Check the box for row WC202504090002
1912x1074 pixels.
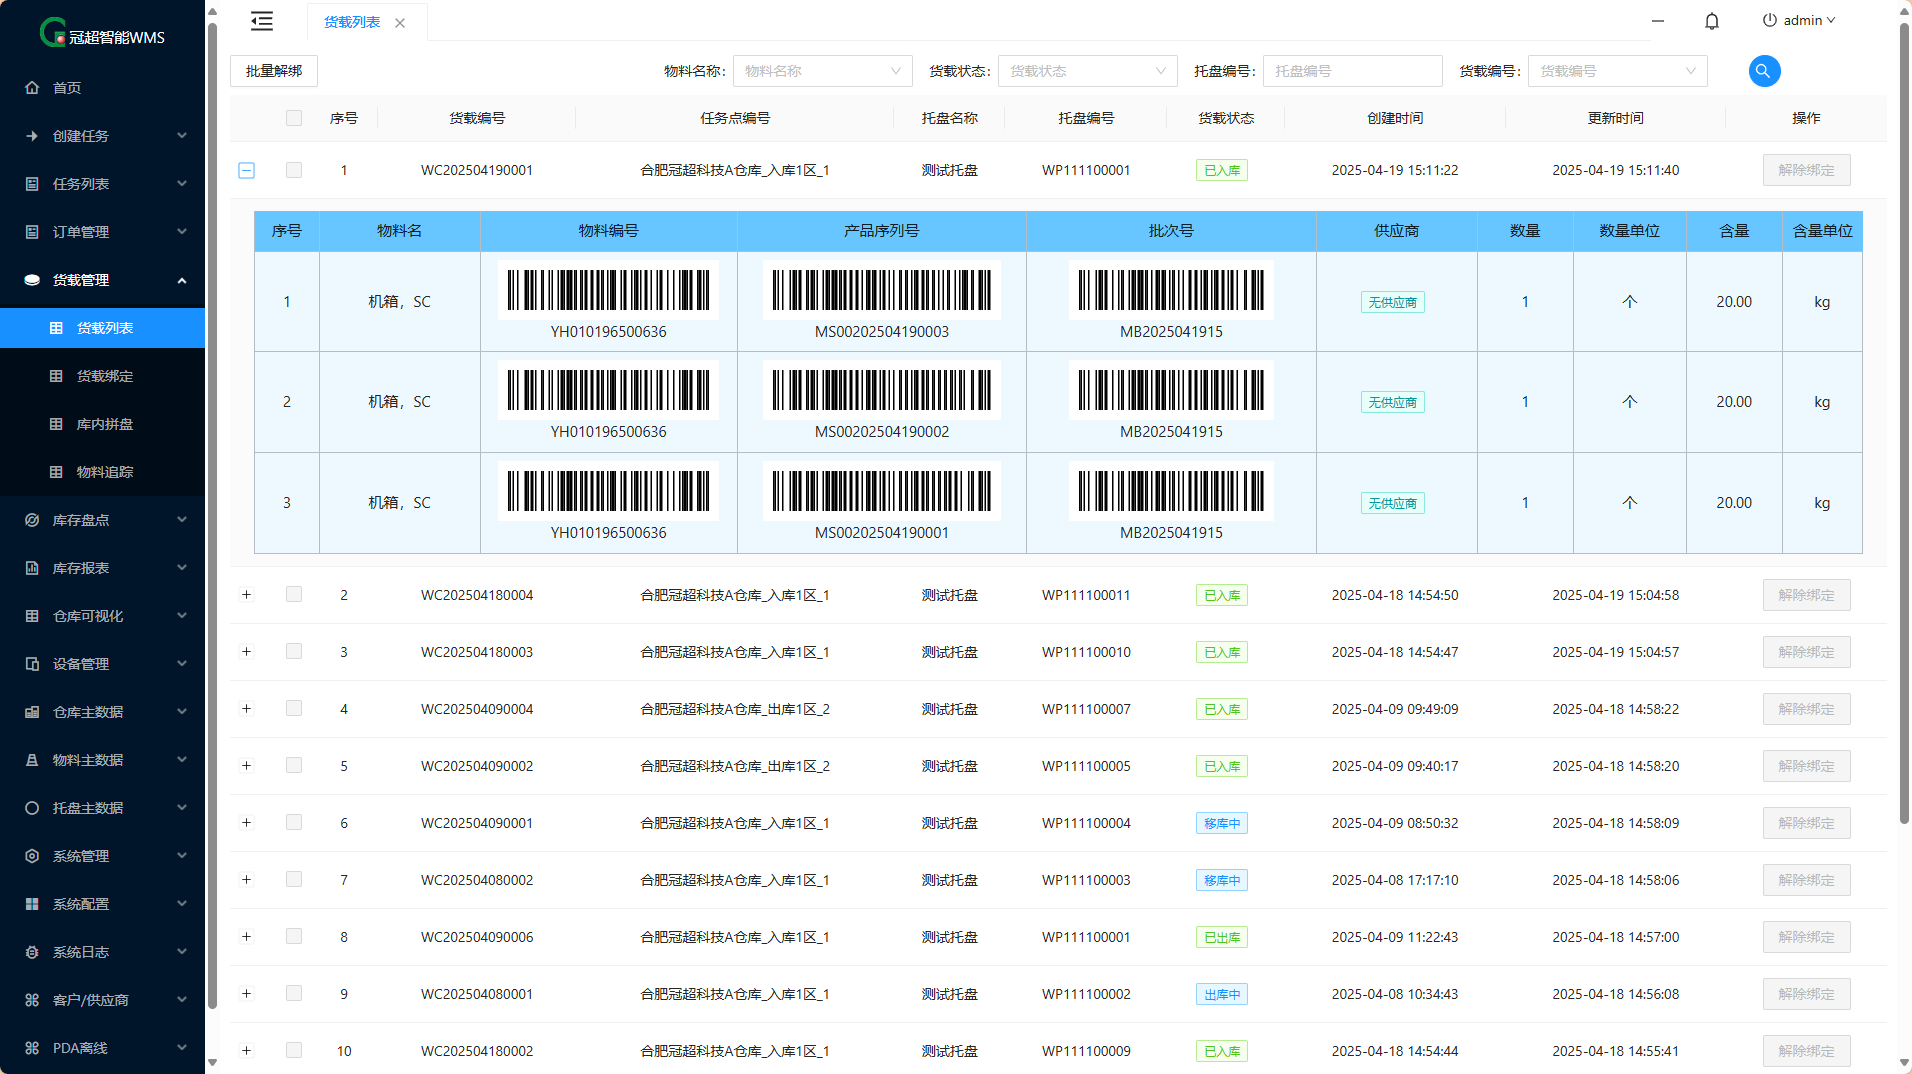294,765
